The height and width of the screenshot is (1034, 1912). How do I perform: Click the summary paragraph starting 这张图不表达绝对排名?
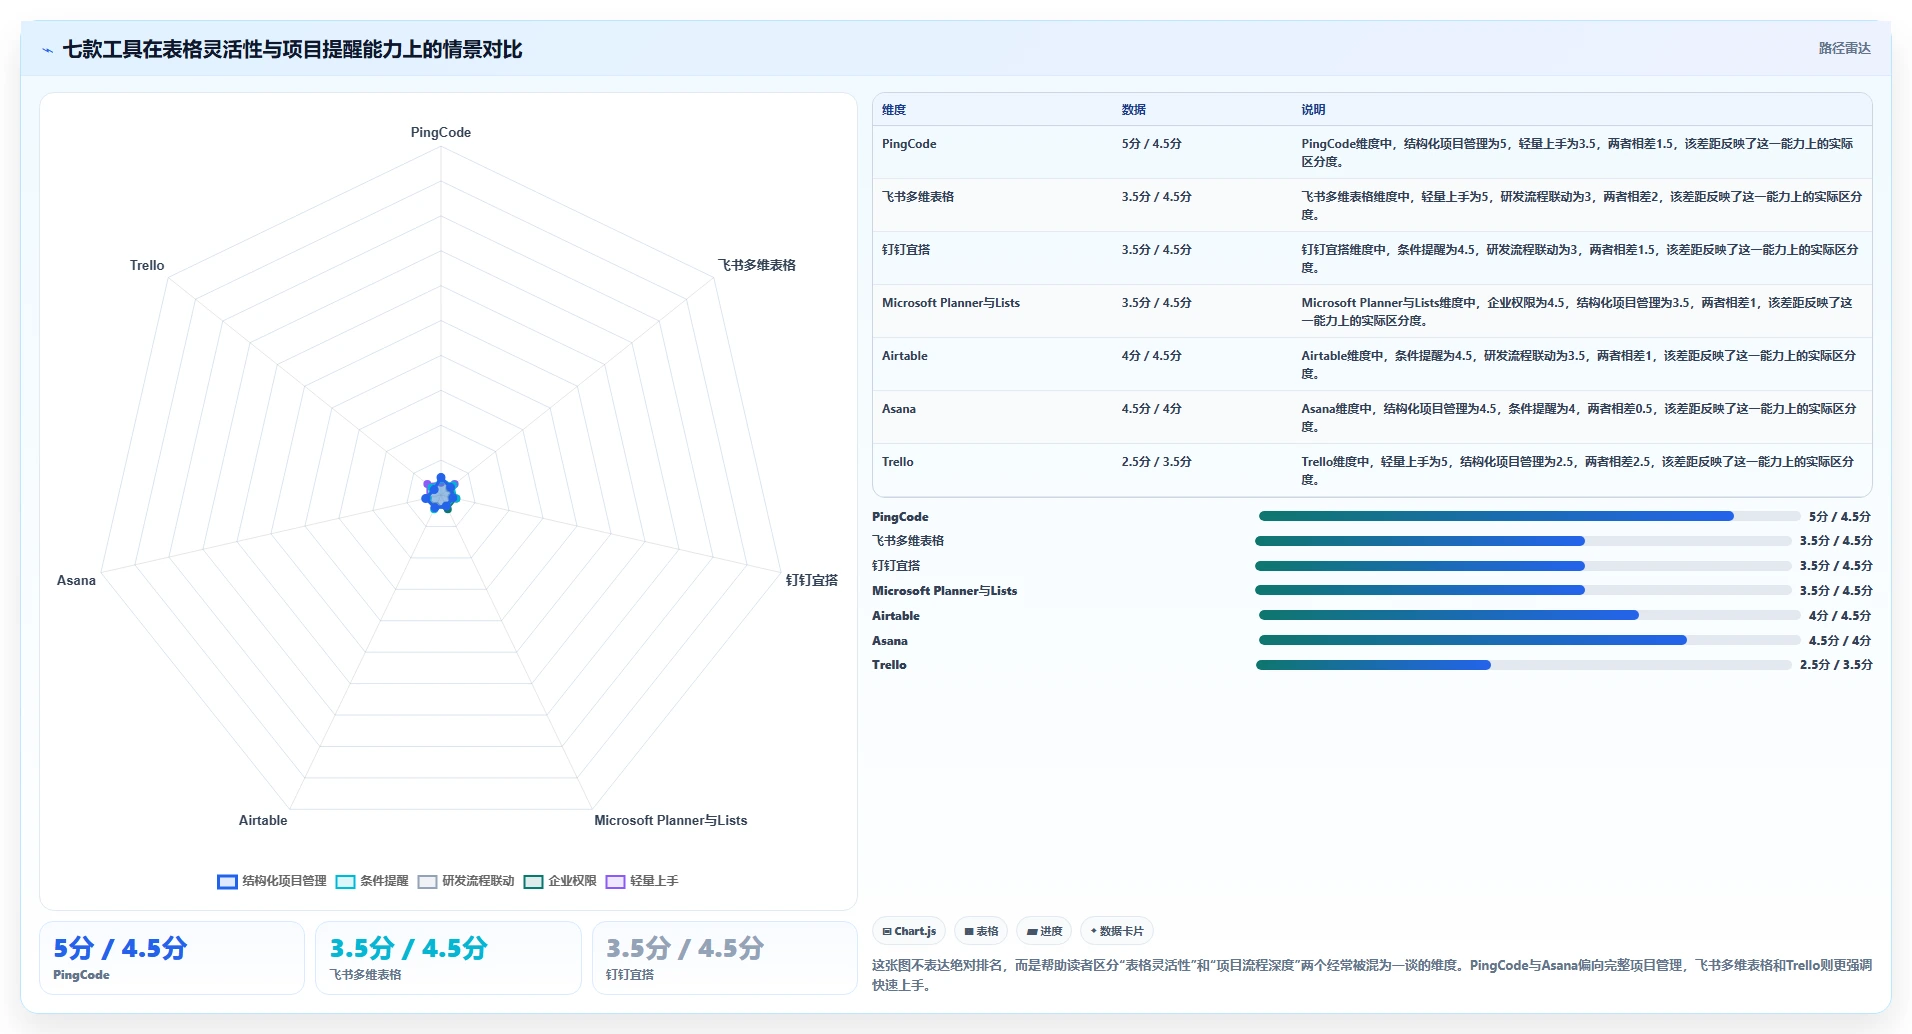pyautogui.click(x=1372, y=975)
